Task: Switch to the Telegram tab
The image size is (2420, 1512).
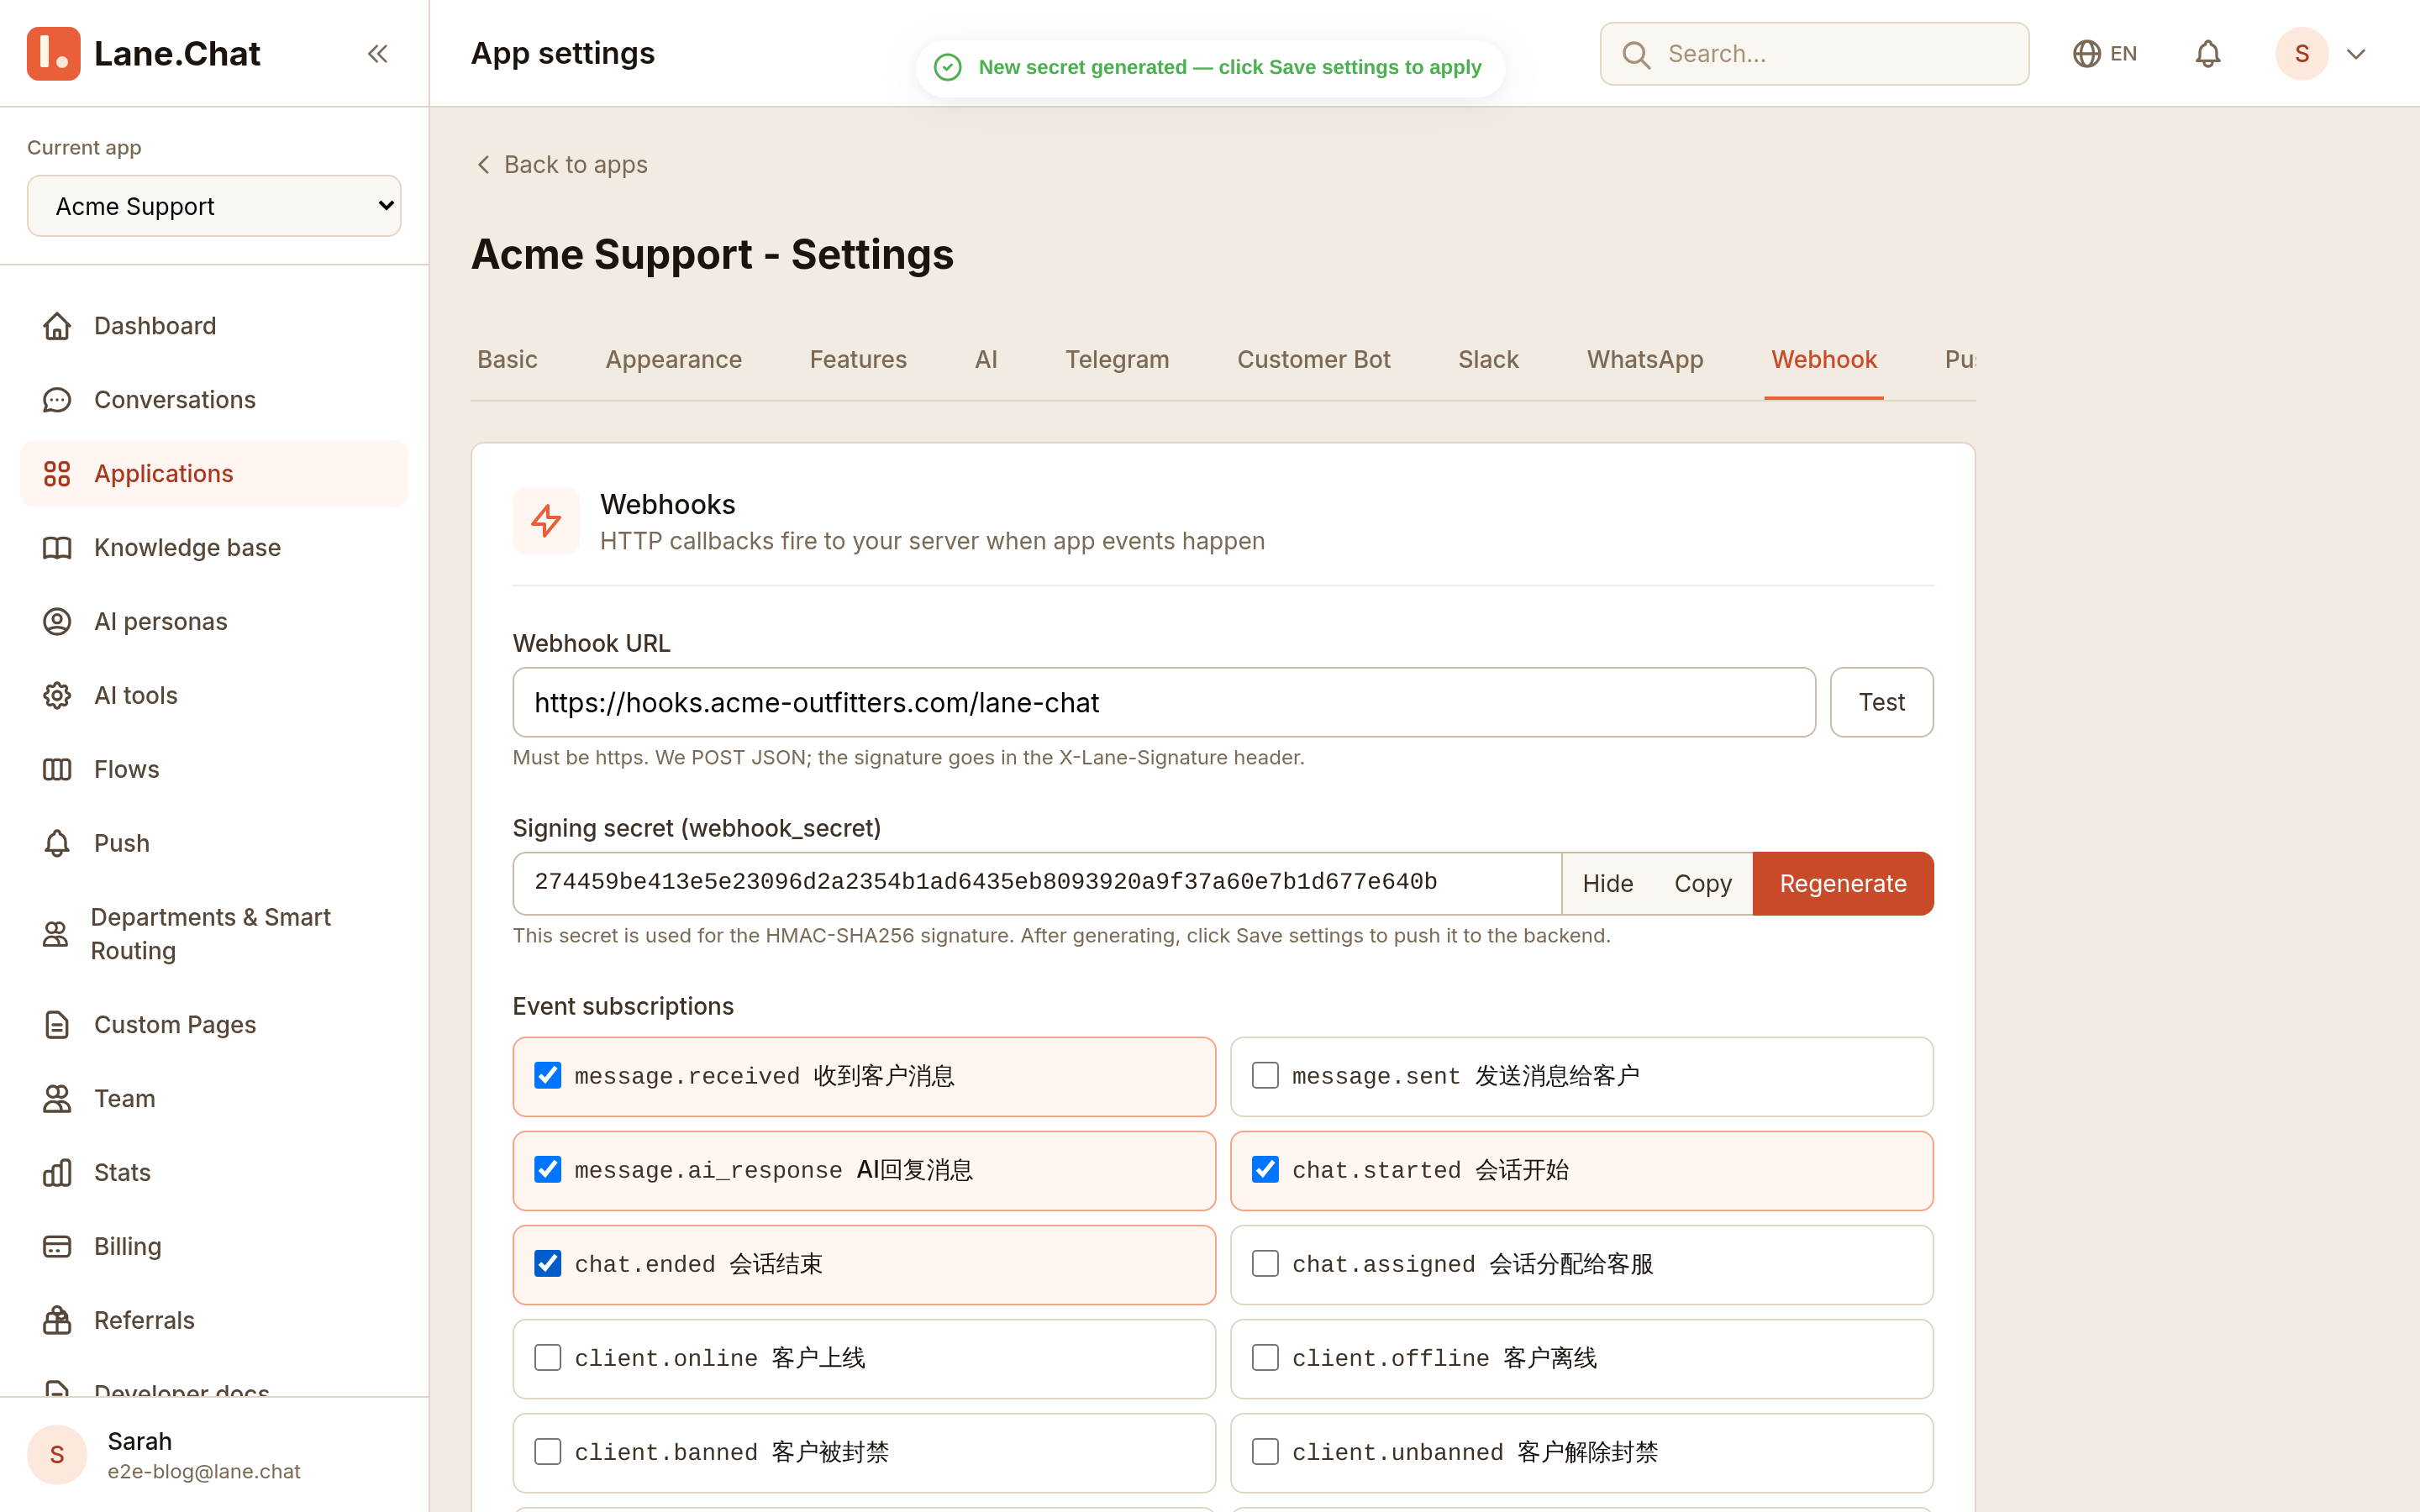Action: (x=1117, y=360)
